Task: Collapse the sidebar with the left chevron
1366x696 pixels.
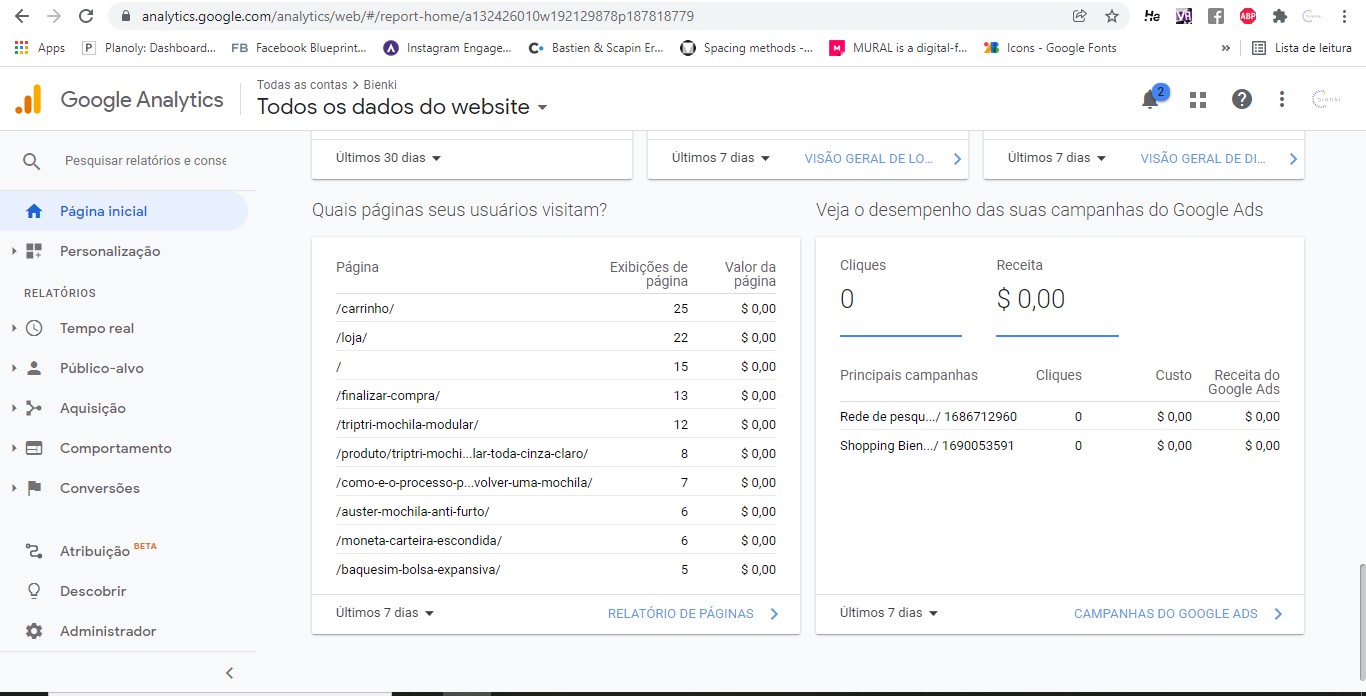Action: pos(229,673)
